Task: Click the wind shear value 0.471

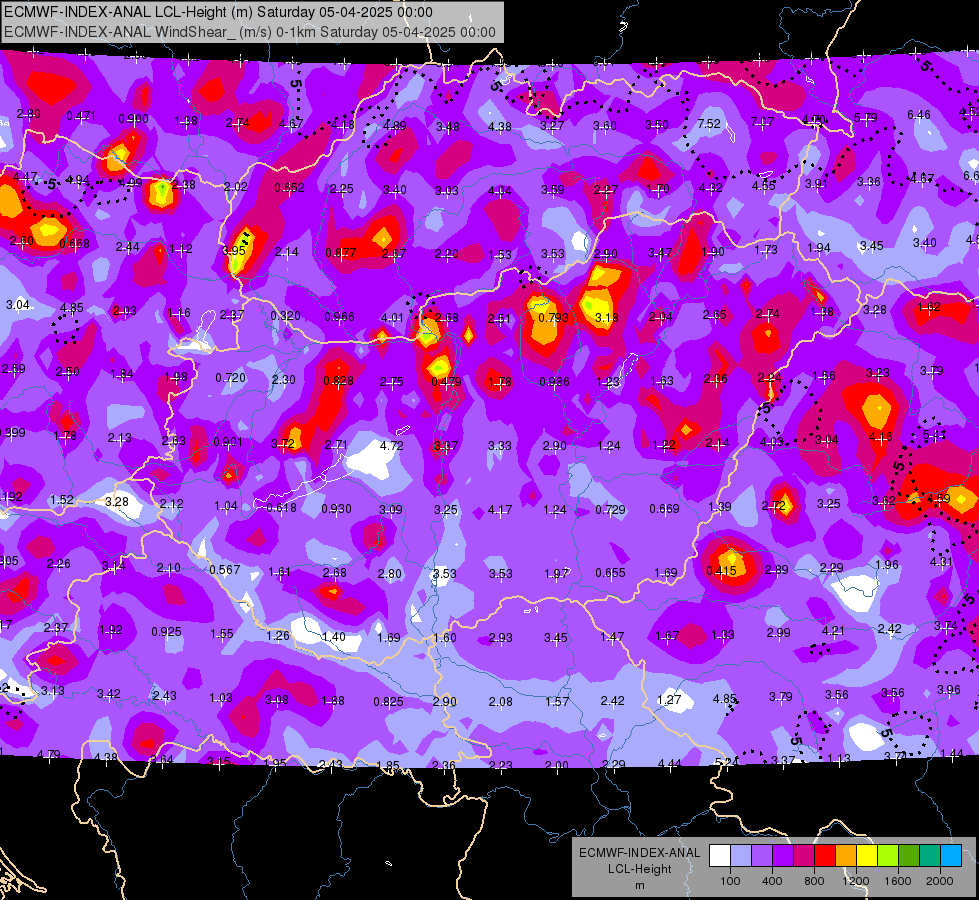Action: click(x=81, y=116)
